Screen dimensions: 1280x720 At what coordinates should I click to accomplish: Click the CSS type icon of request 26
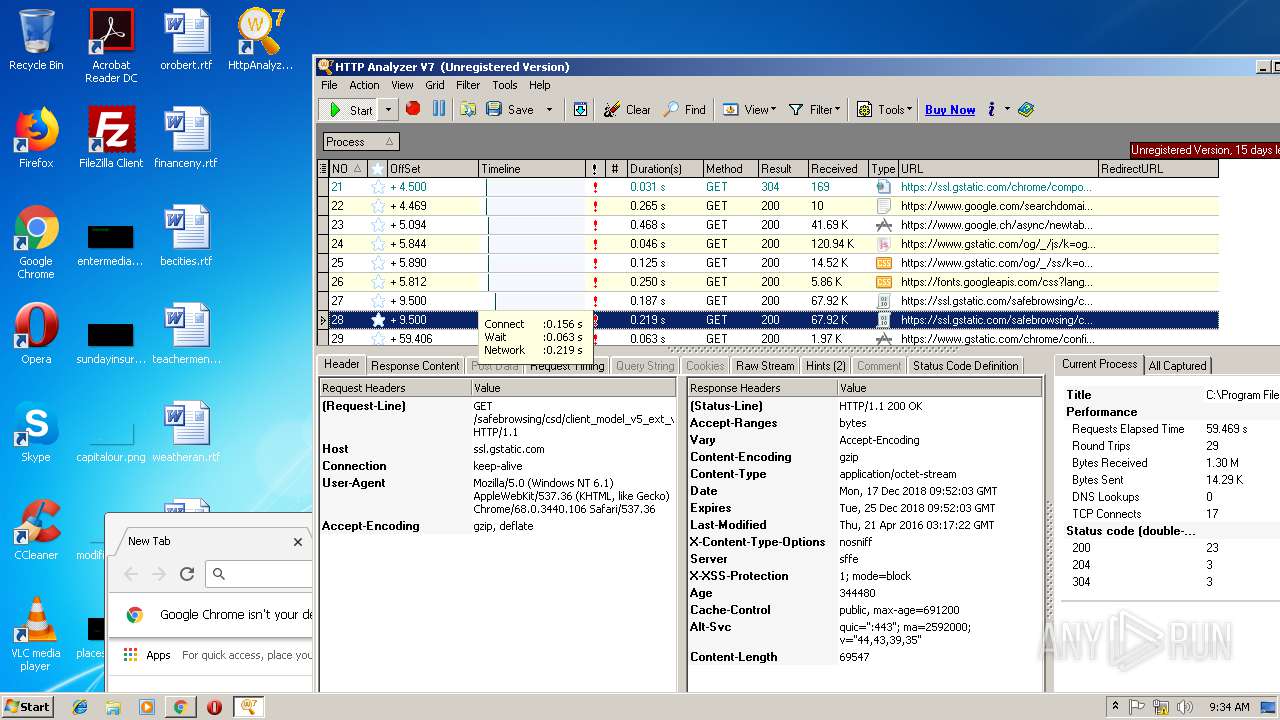click(x=883, y=282)
